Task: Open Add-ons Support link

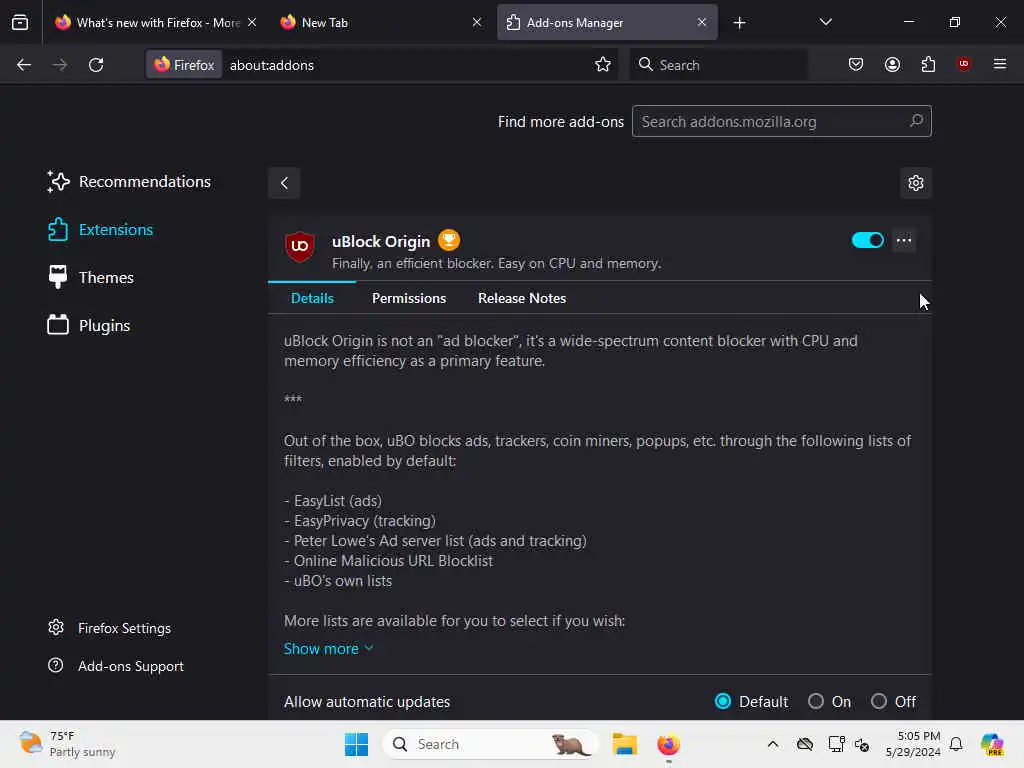Action: 116,666
